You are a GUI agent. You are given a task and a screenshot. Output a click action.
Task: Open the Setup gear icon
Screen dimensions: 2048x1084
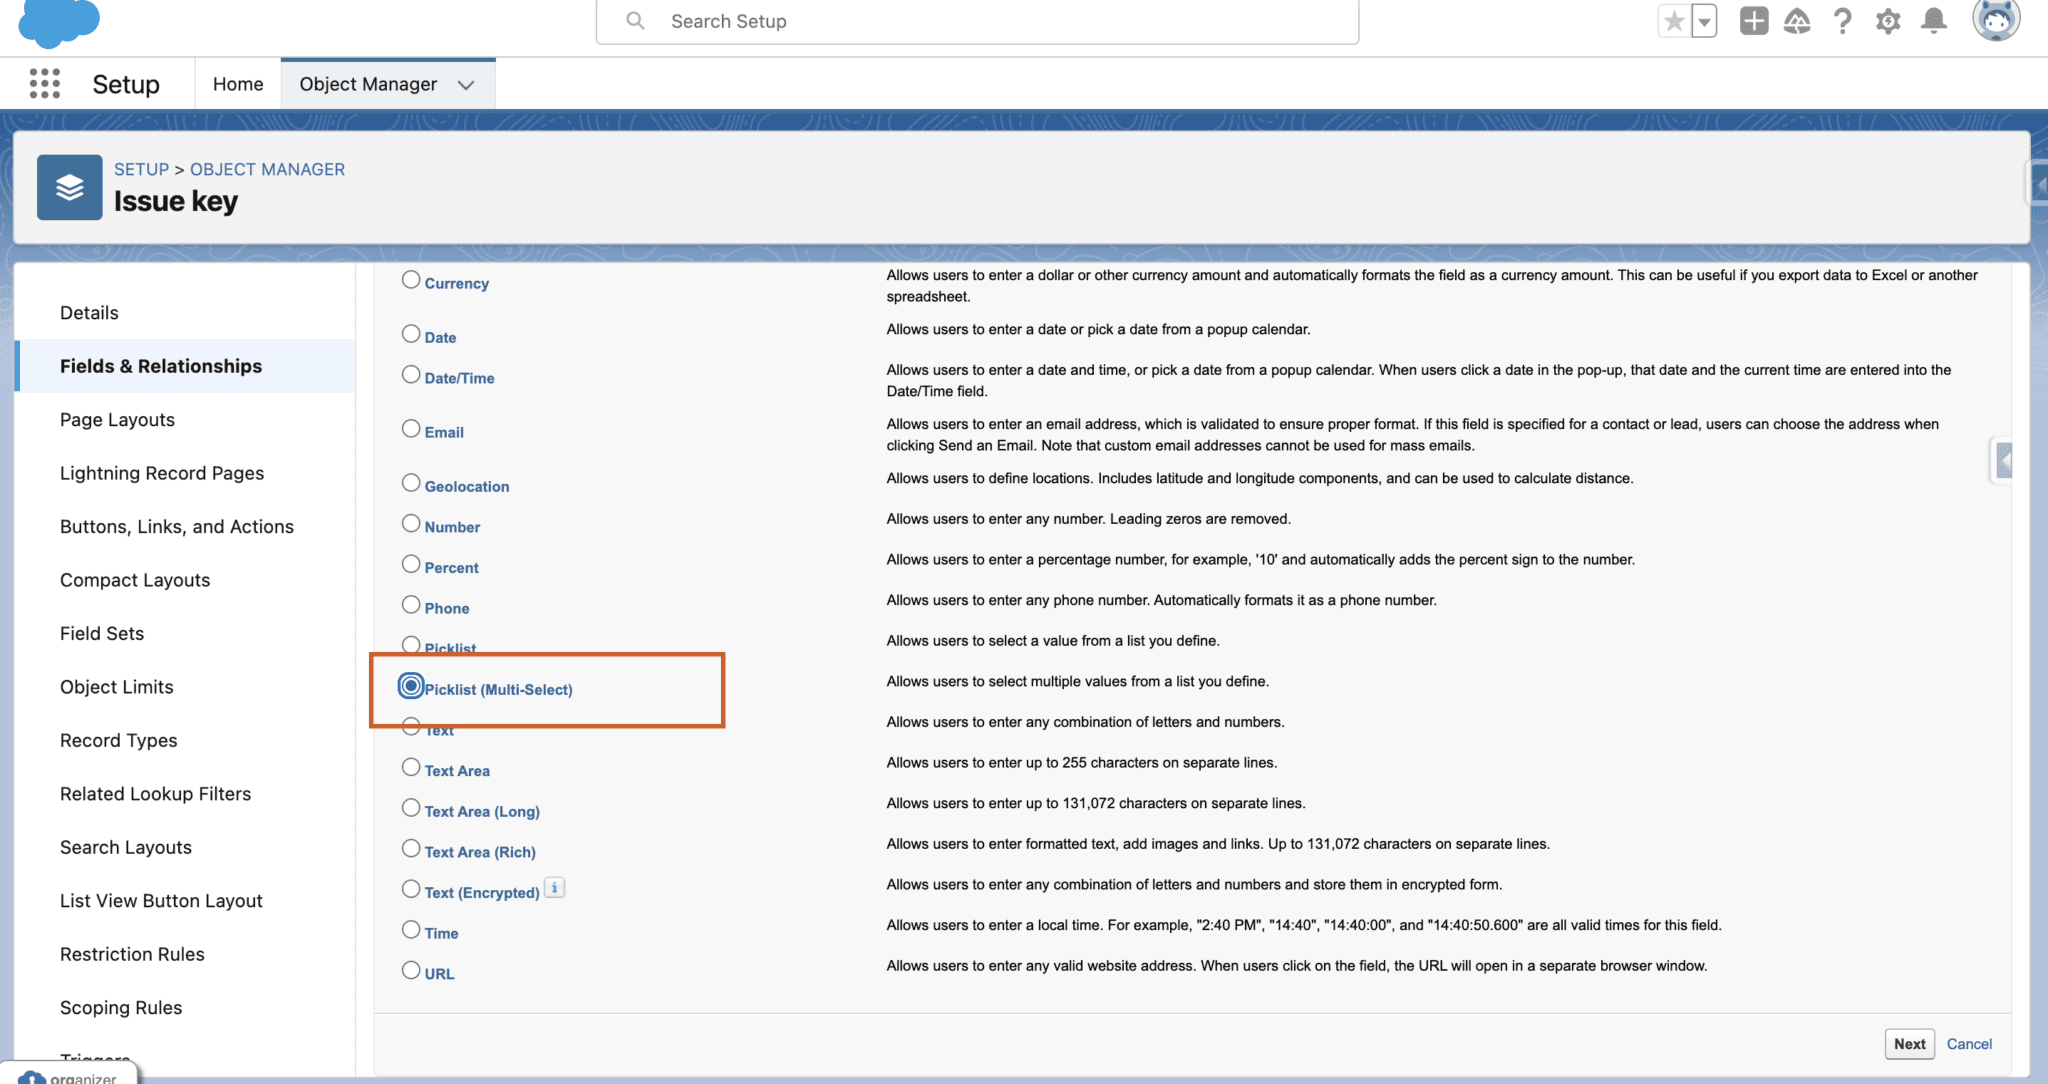[1888, 20]
